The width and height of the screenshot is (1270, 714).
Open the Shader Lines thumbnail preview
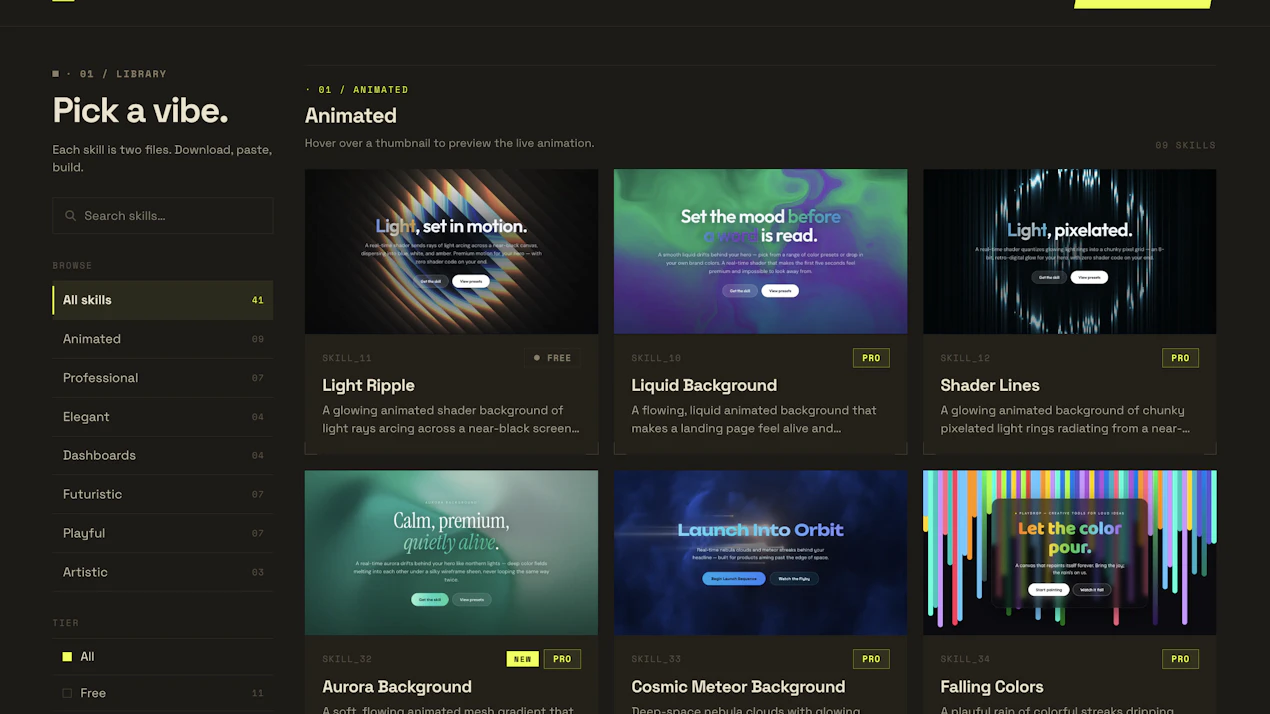point(1069,251)
